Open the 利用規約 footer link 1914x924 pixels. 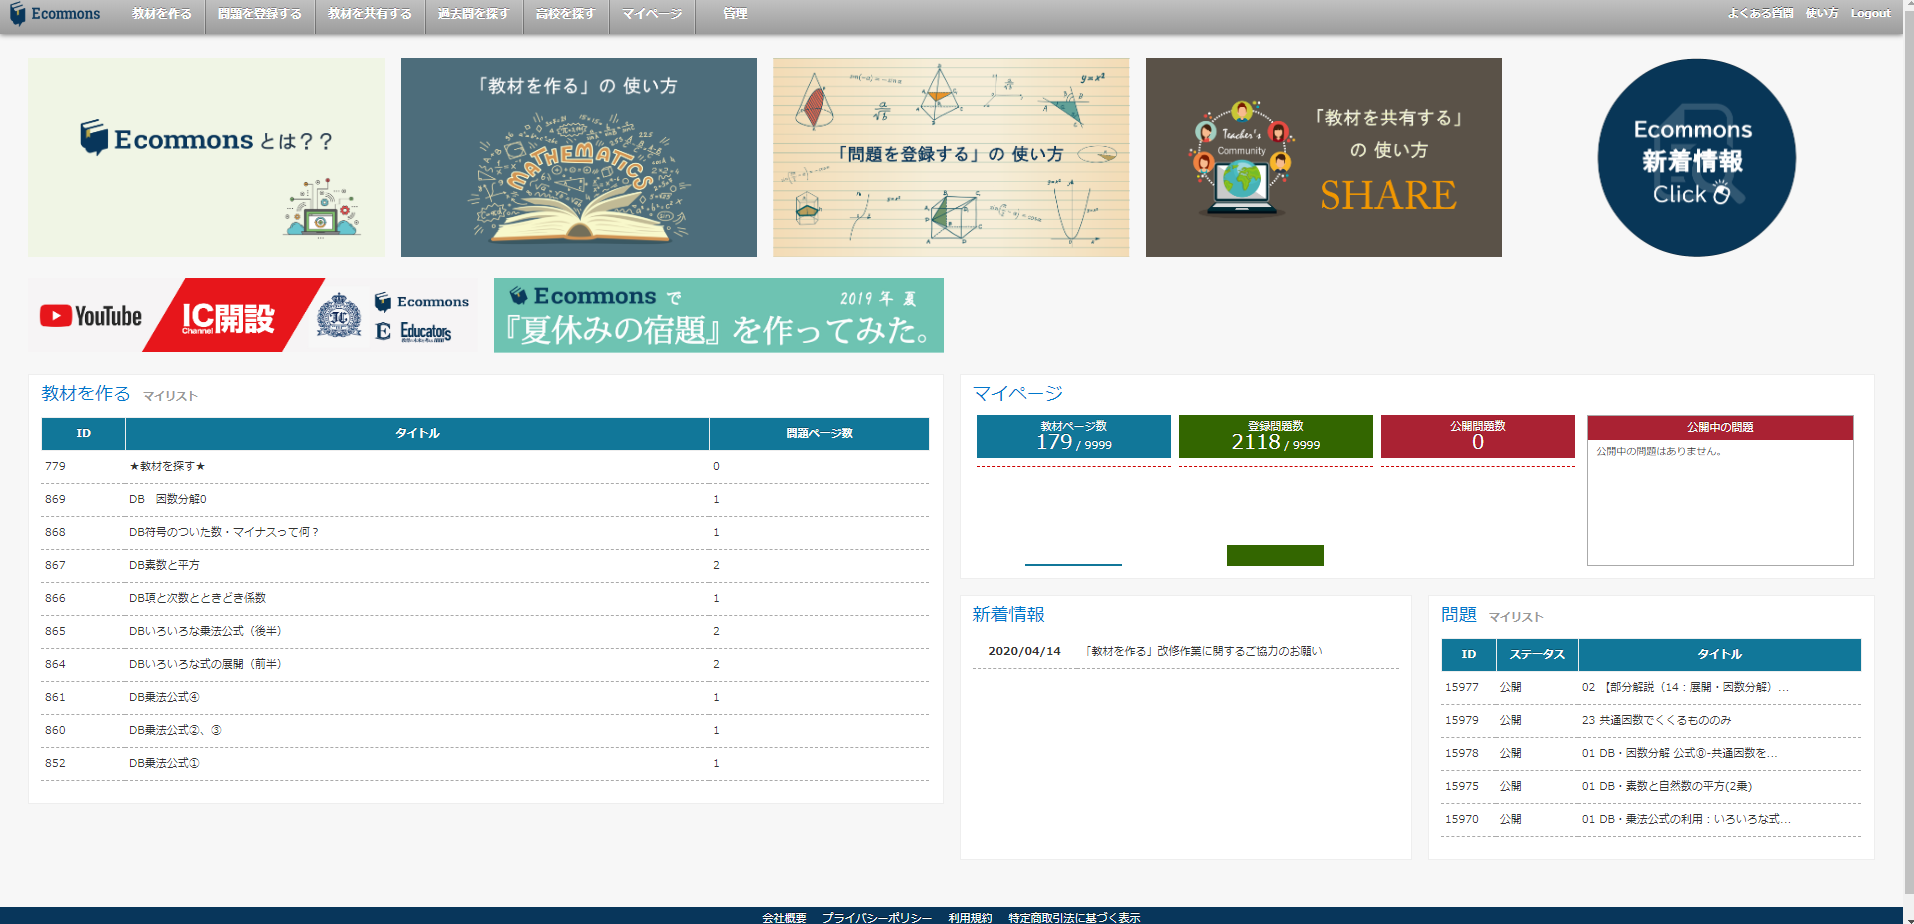(970, 917)
